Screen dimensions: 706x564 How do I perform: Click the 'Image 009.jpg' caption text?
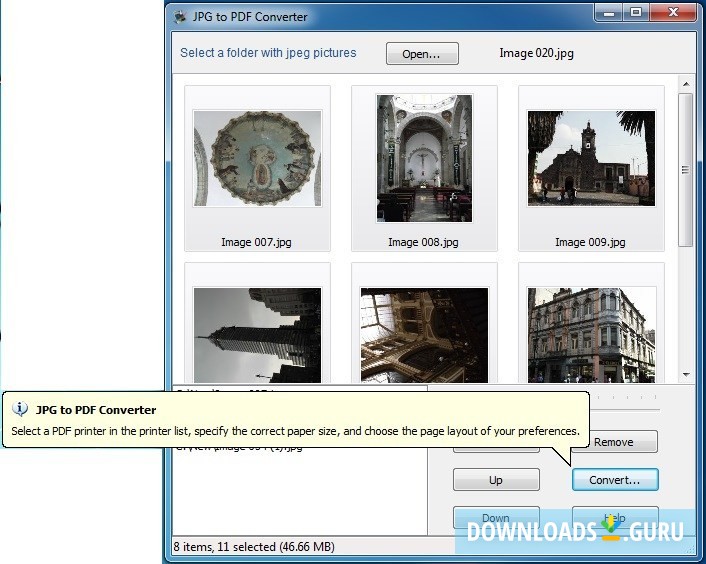(590, 242)
